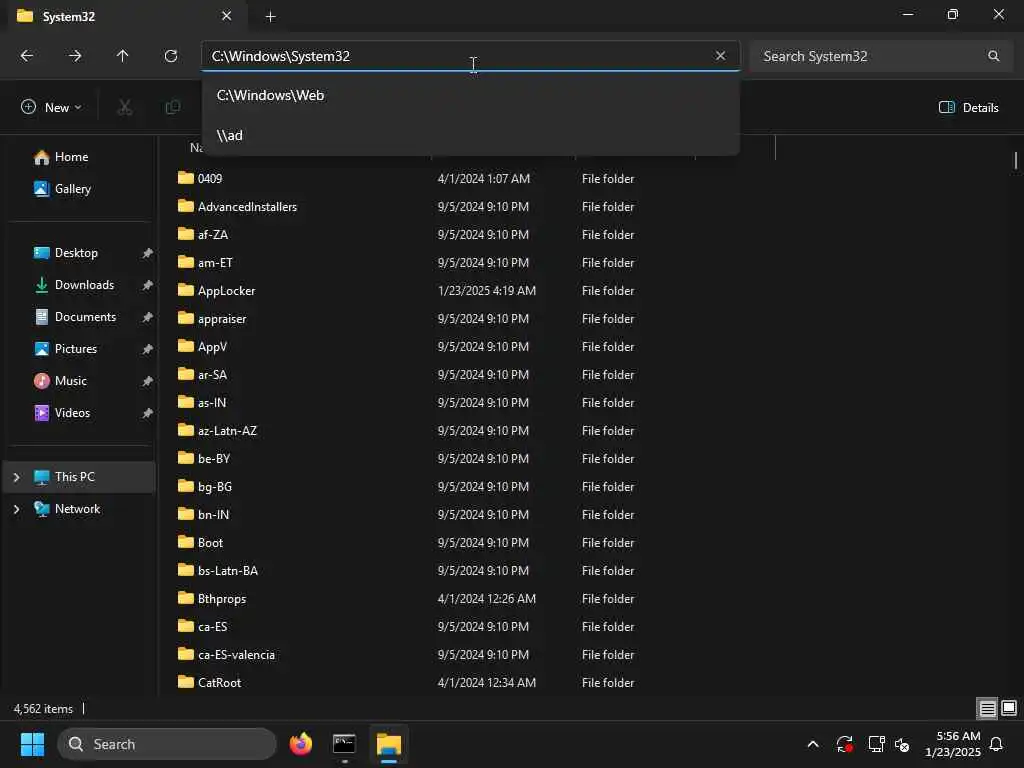Click the pin icon beside Pictures
The width and height of the screenshot is (1024, 768).
click(x=148, y=349)
